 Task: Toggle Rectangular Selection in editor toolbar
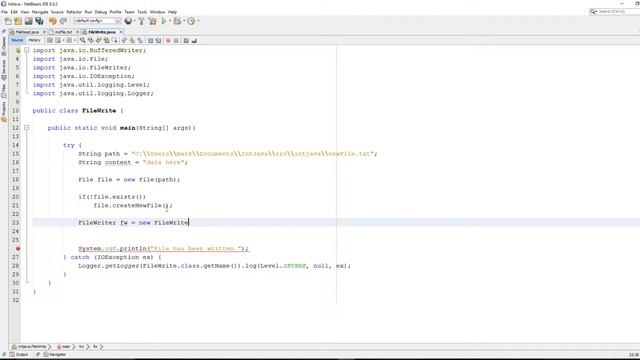tap(115, 40)
